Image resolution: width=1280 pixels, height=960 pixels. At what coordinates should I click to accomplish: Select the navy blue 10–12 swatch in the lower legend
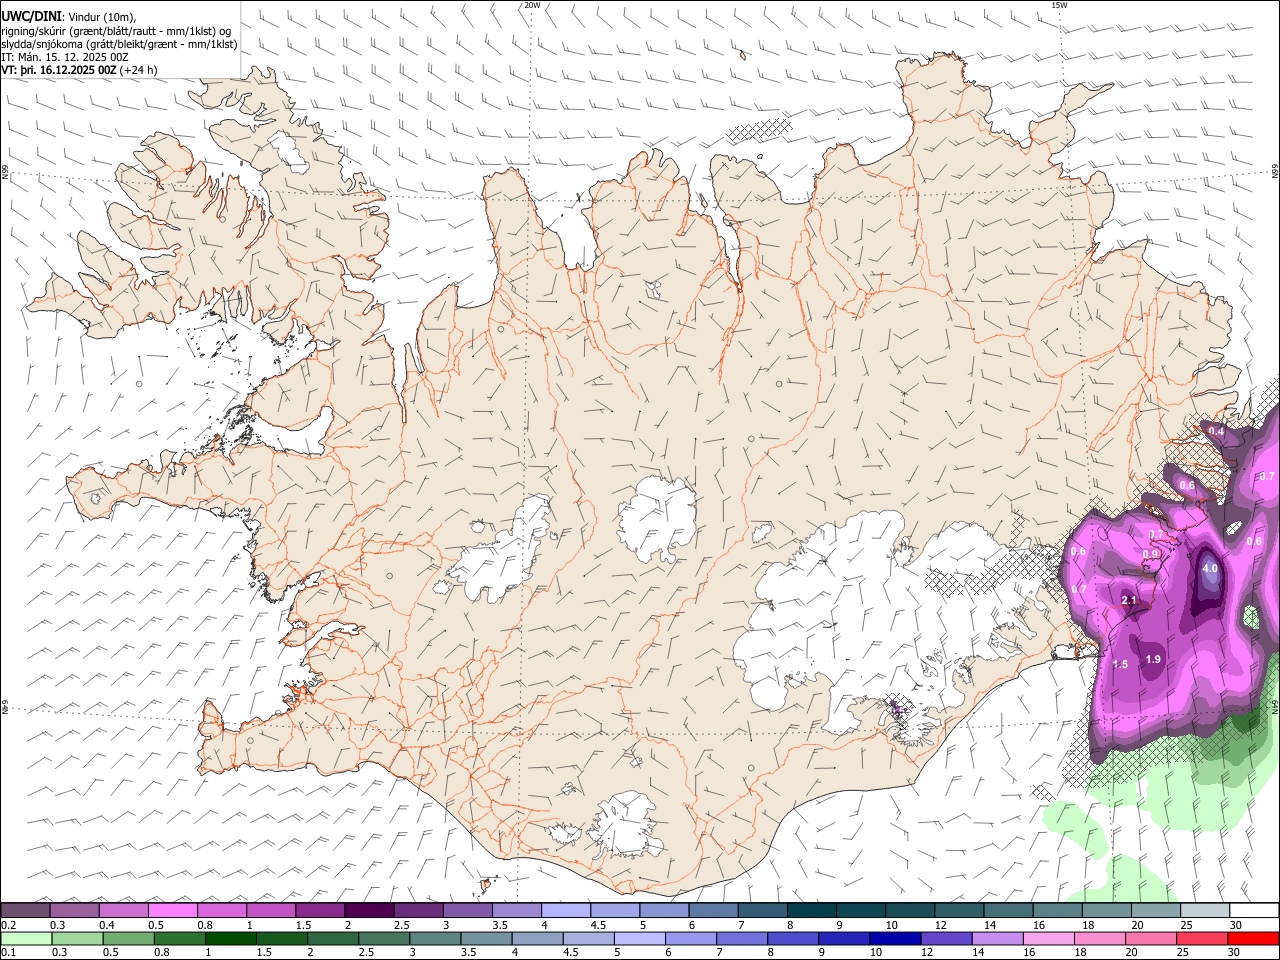pyautogui.click(x=894, y=938)
